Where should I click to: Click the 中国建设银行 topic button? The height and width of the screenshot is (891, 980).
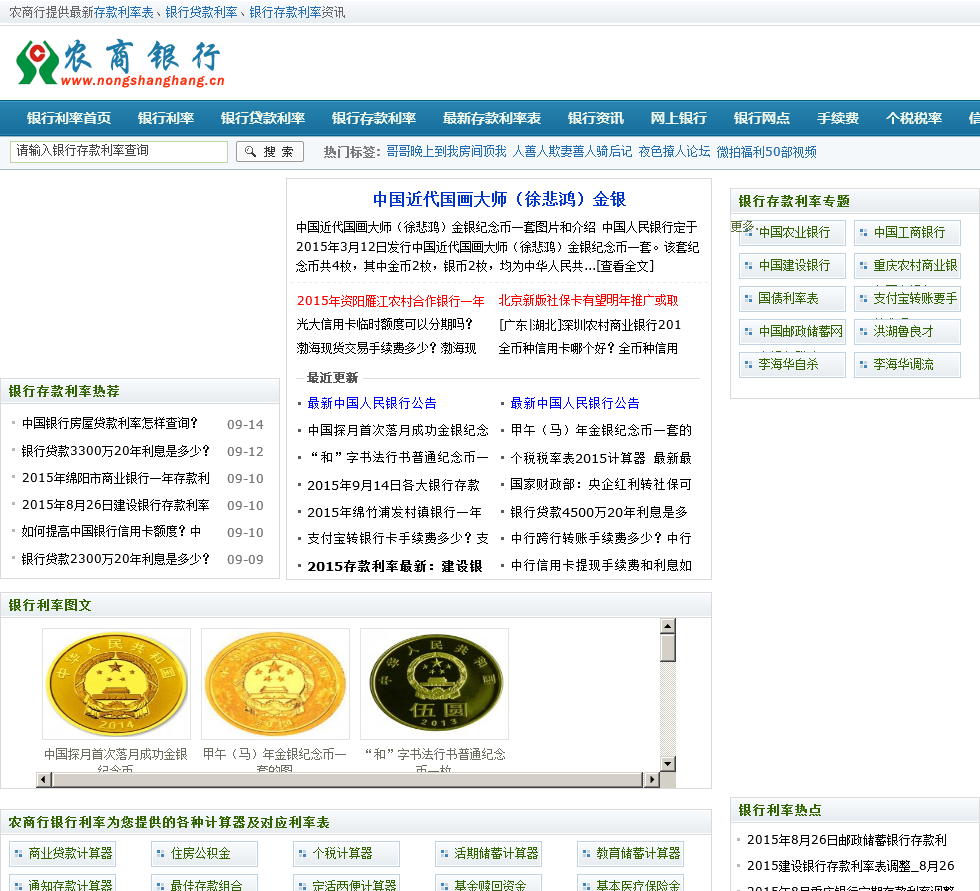point(792,266)
